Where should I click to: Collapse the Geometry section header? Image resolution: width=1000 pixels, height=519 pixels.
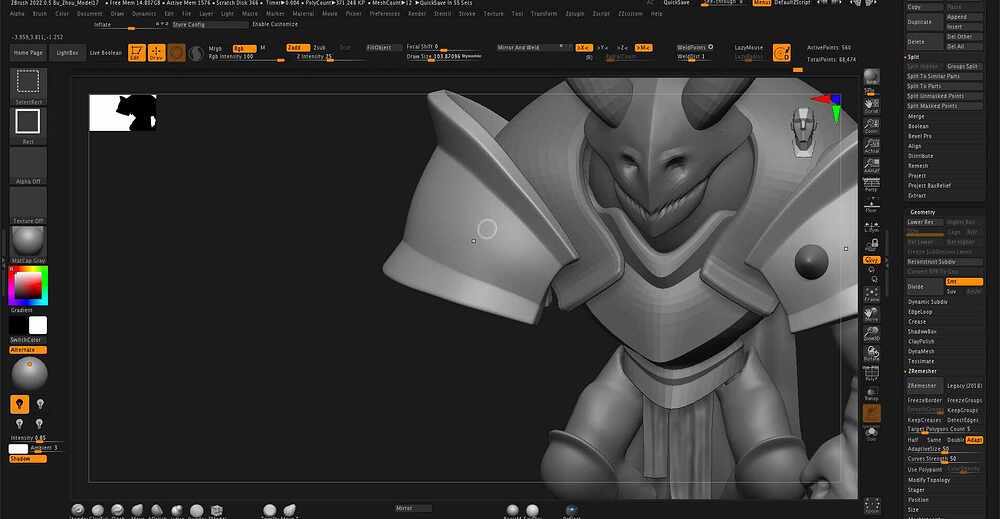click(x=922, y=212)
